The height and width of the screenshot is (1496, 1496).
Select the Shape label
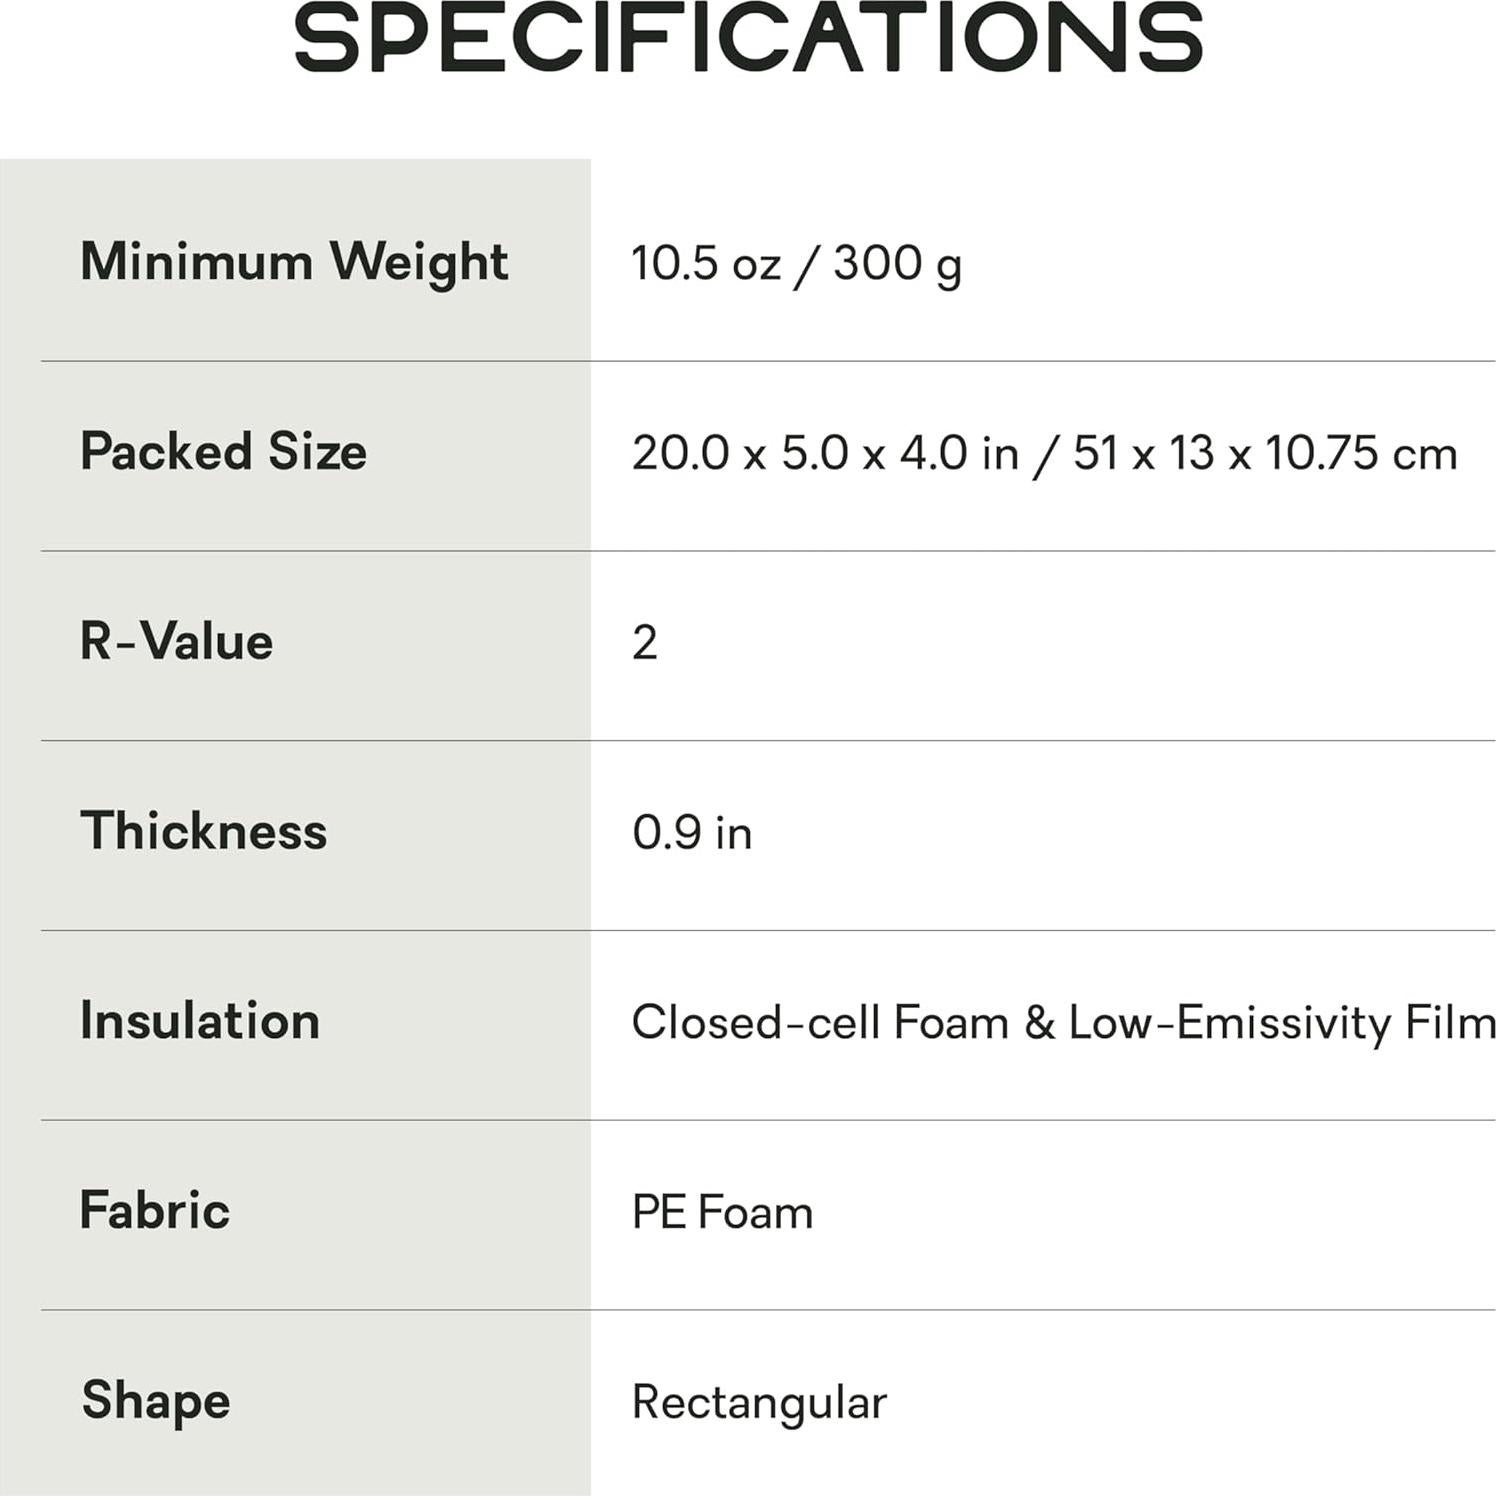156,1400
